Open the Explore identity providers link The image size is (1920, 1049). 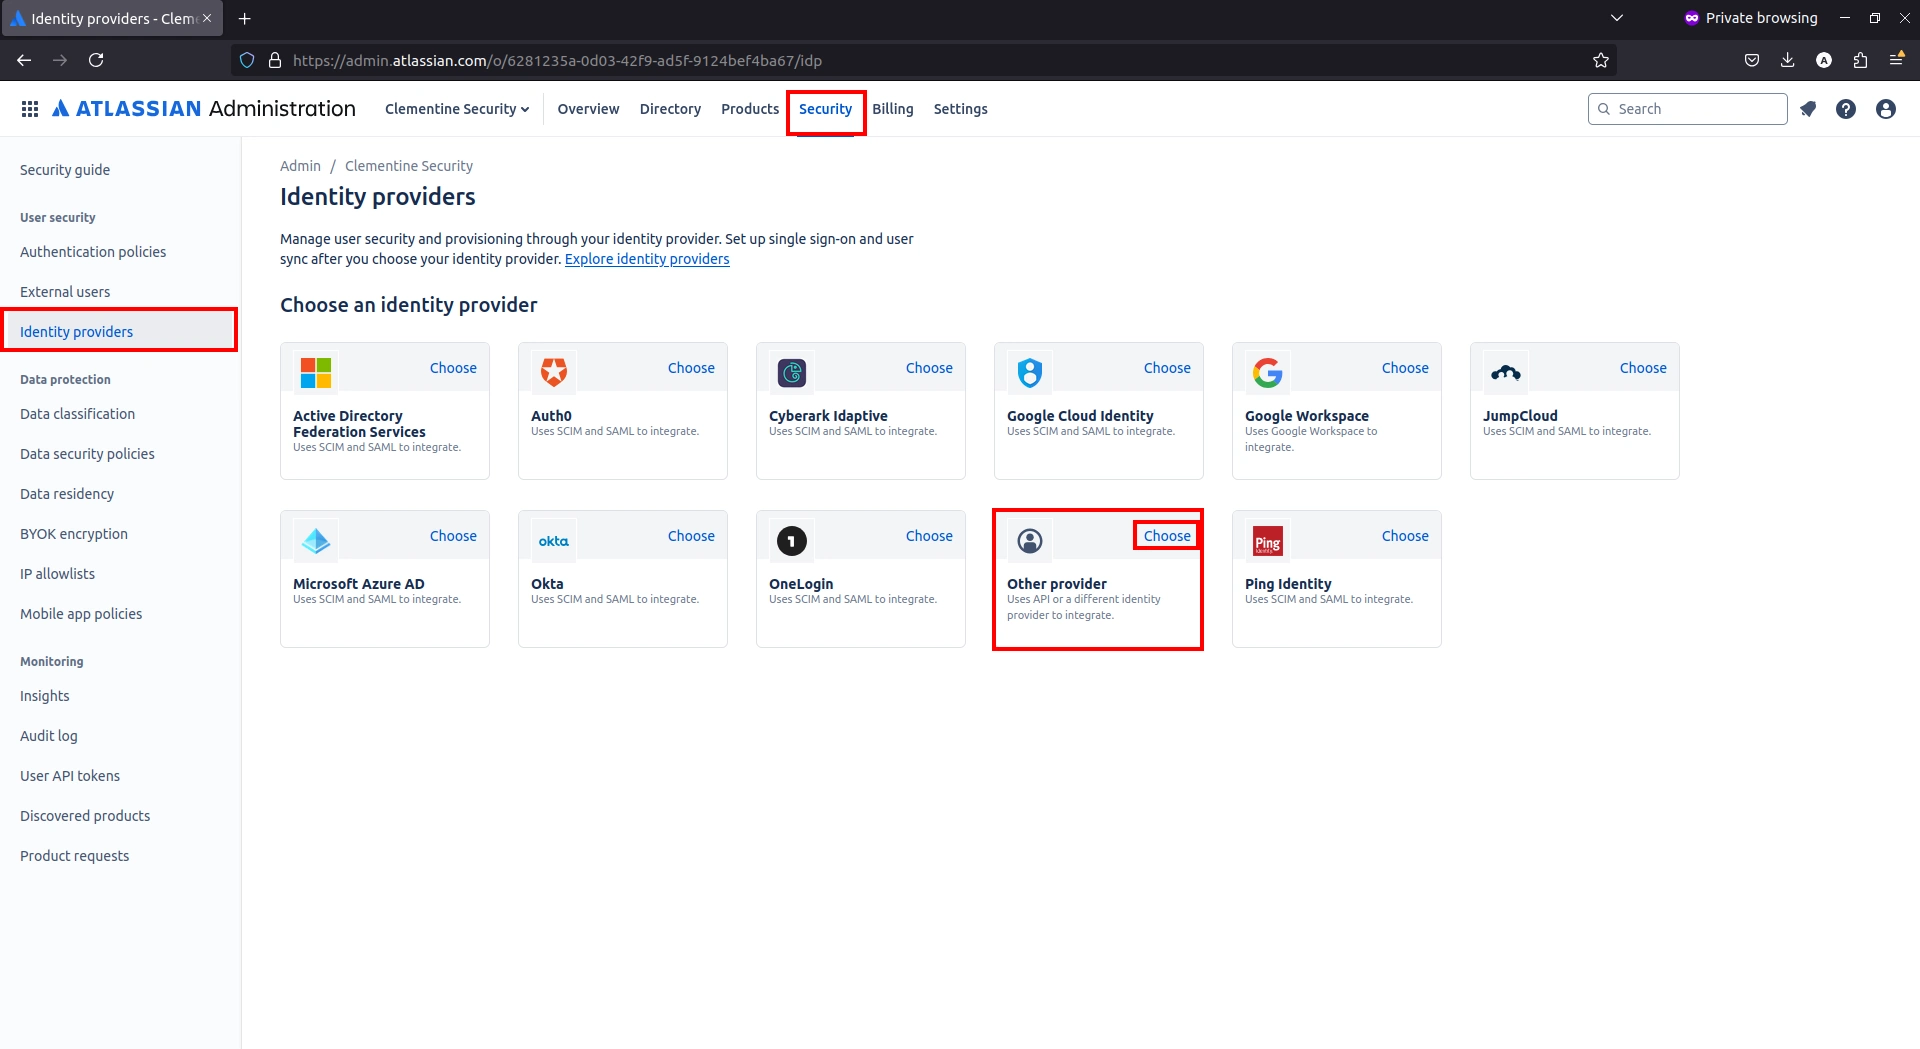click(647, 259)
